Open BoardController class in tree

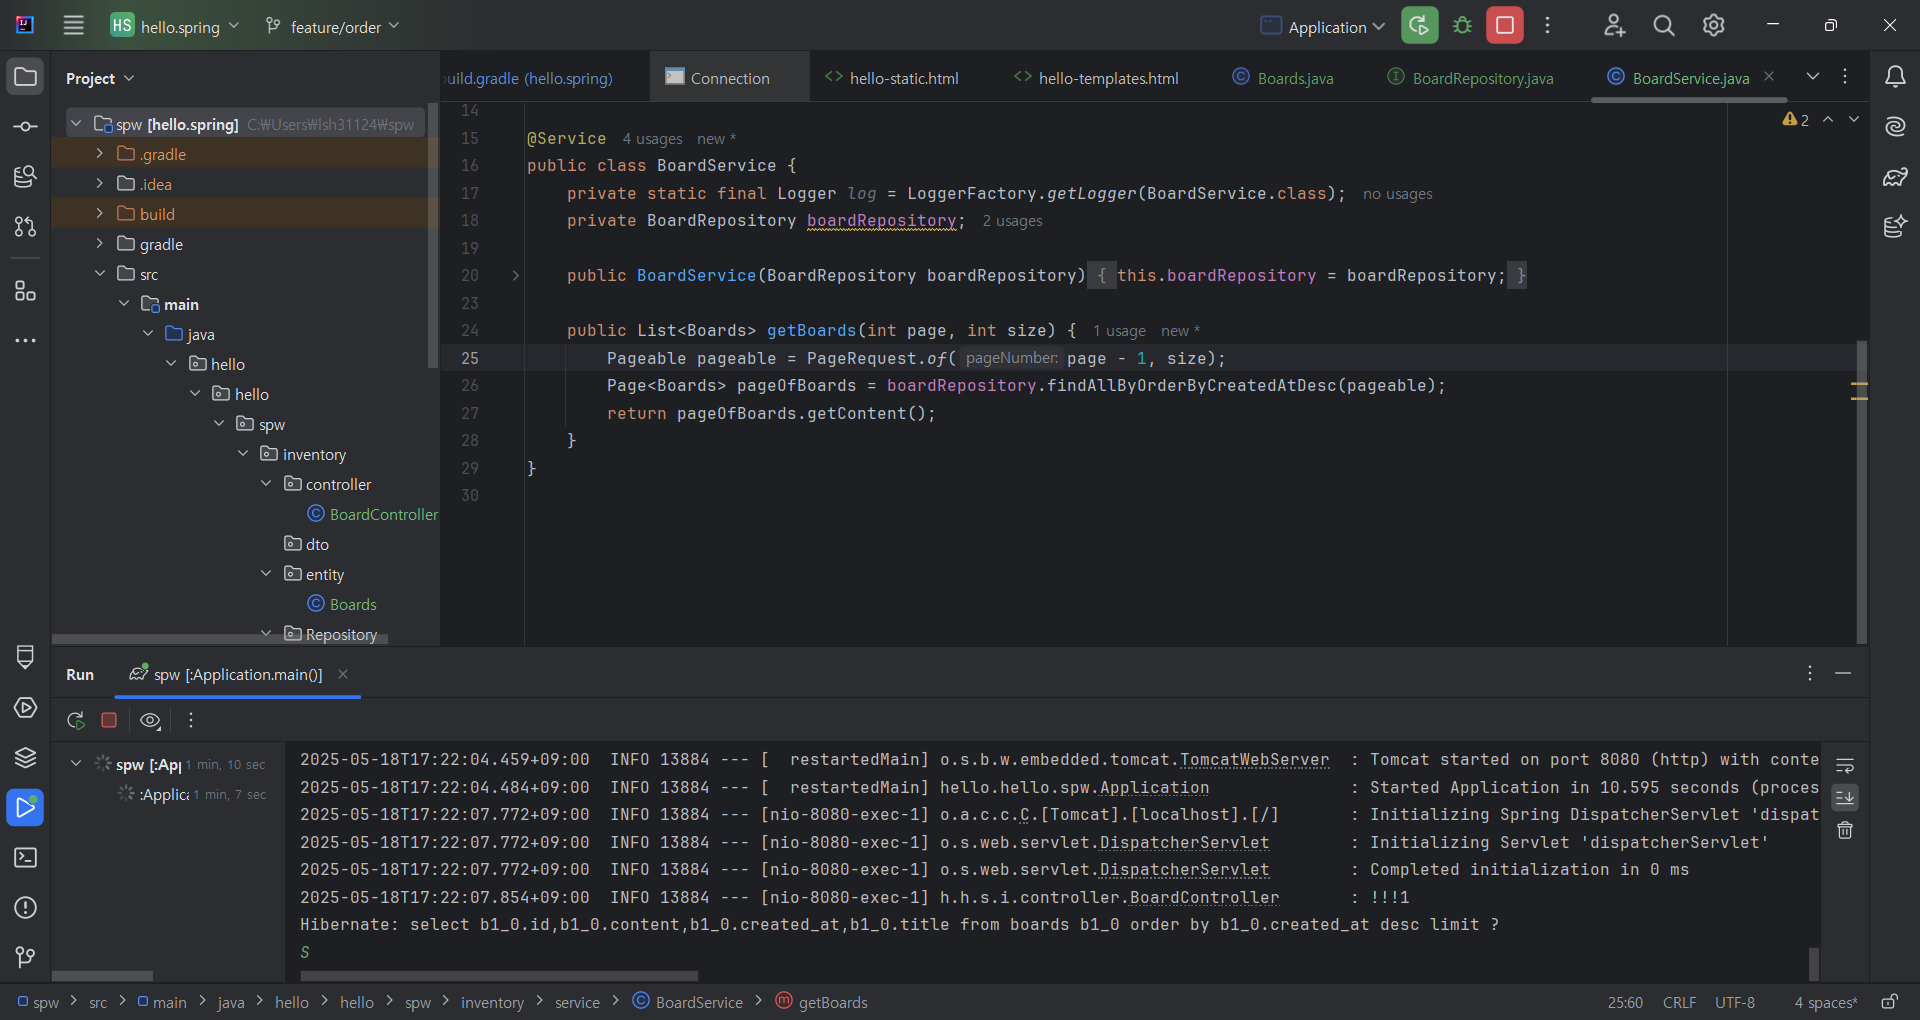point(373,514)
